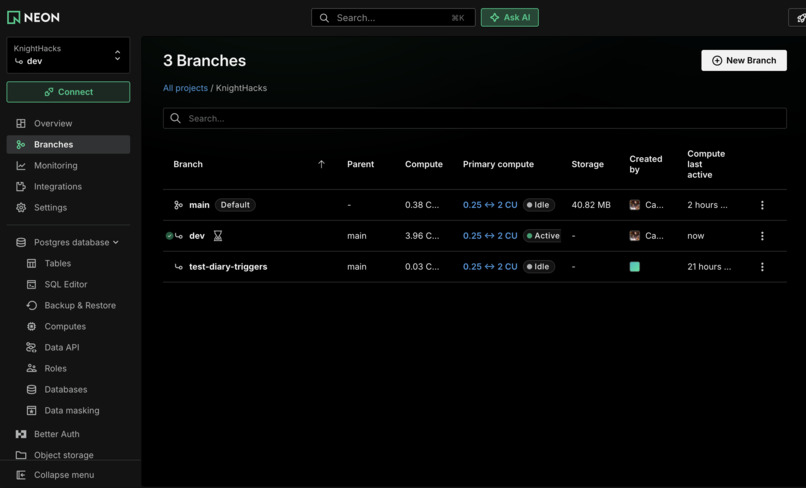
Task: Open Settings from the sidebar
Action: (68, 208)
